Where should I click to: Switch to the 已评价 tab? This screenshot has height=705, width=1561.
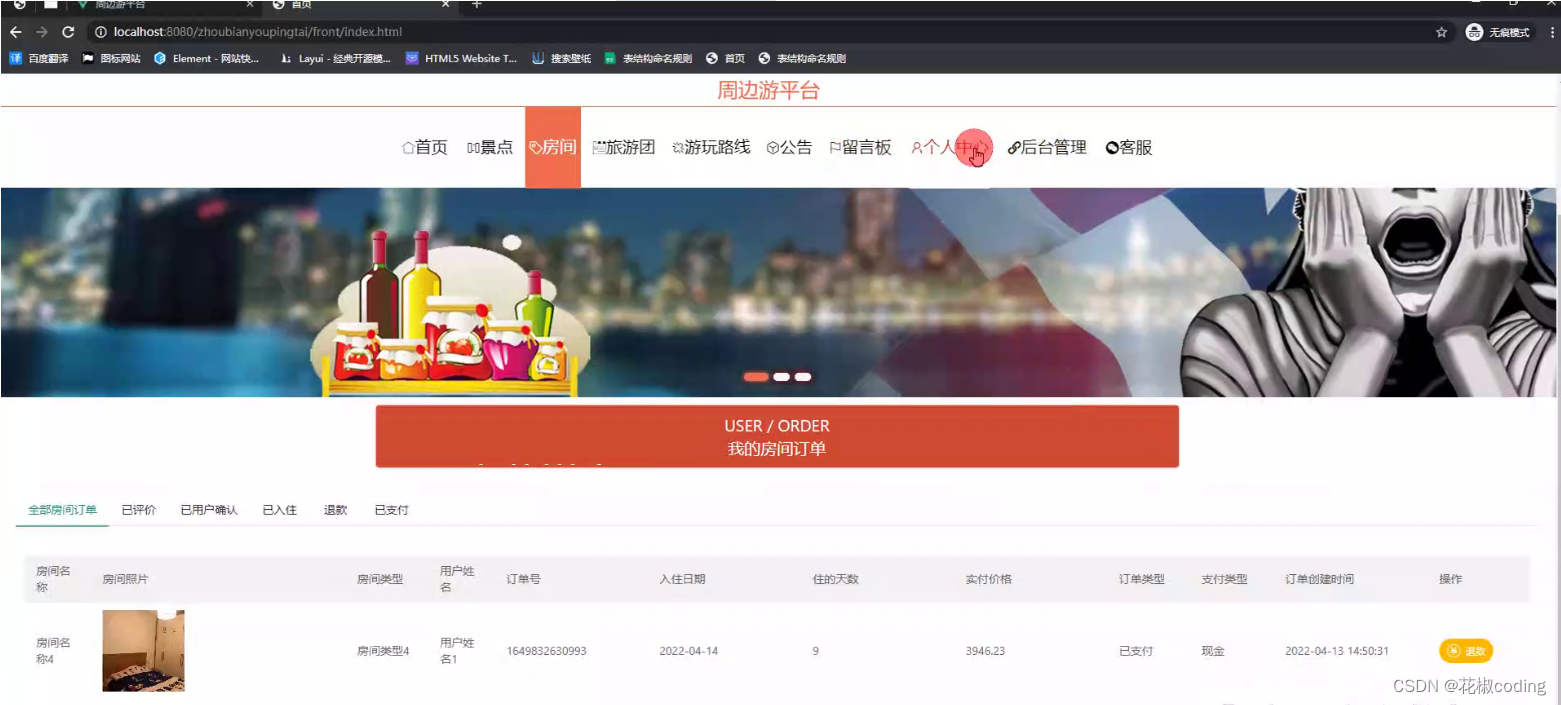(138, 510)
